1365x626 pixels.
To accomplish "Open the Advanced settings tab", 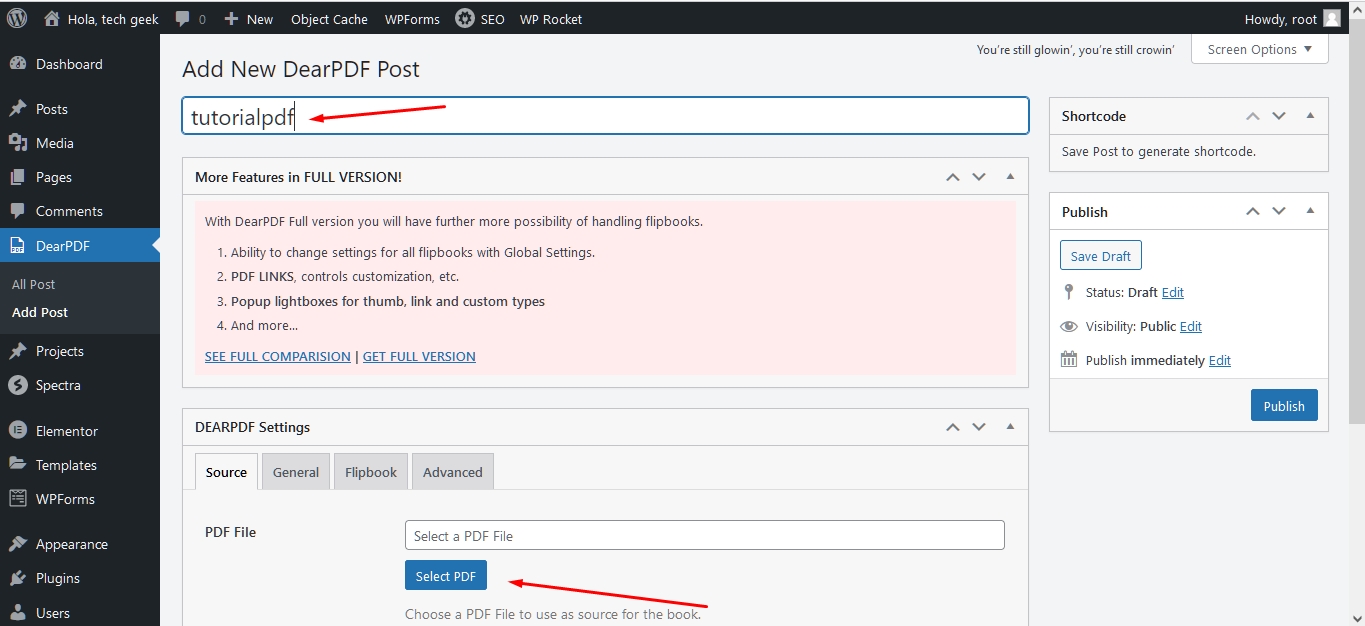I will [453, 472].
